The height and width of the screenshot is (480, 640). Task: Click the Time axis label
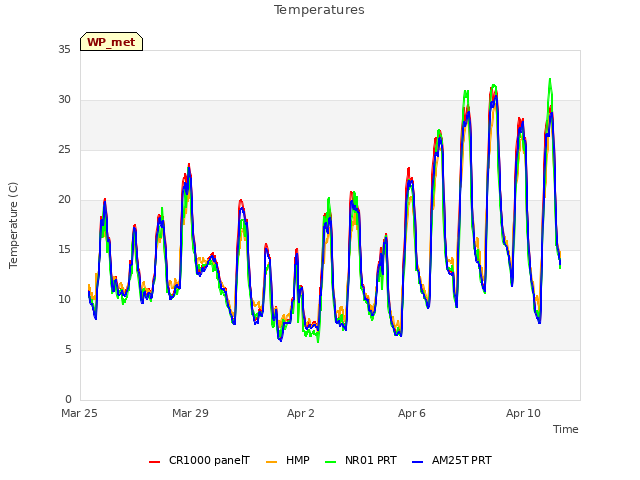point(566,429)
